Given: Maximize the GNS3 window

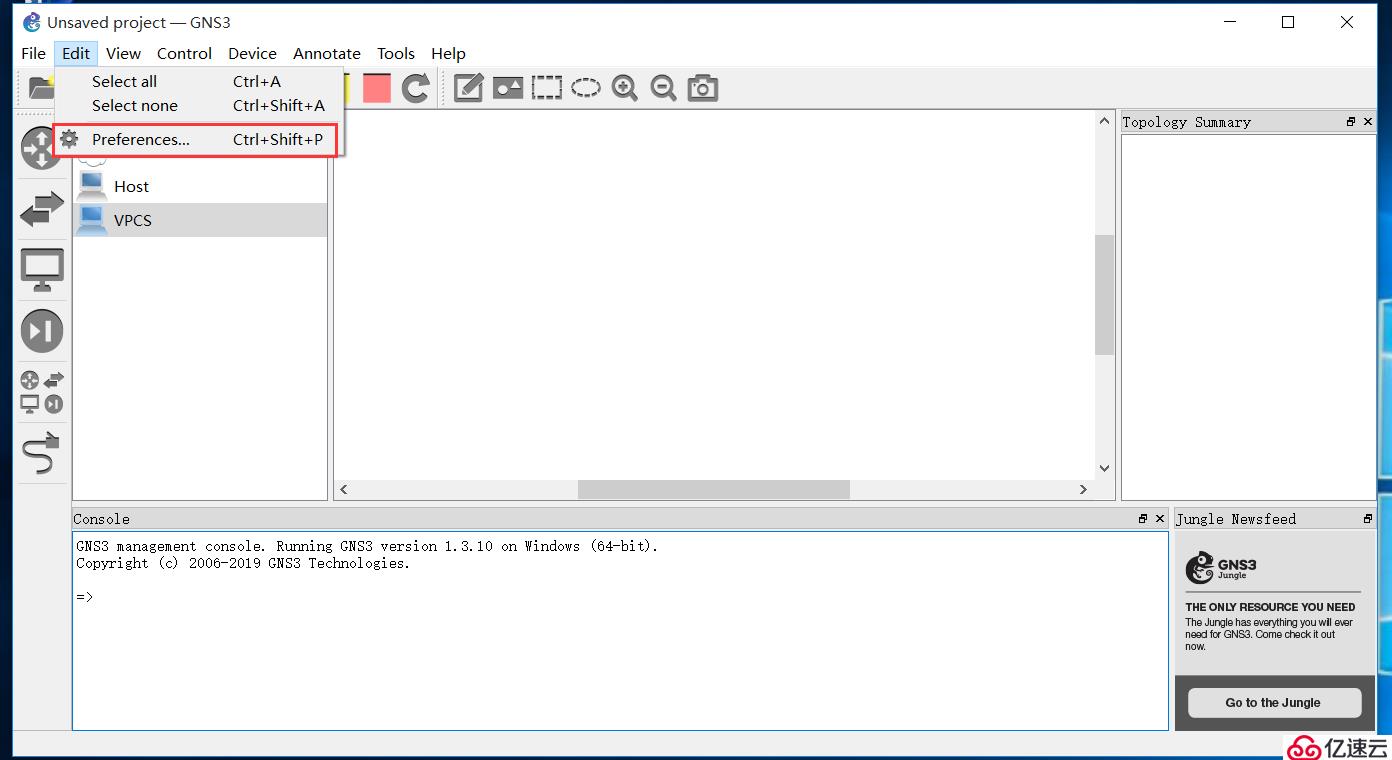Looking at the screenshot, I should pos(1288,22).
